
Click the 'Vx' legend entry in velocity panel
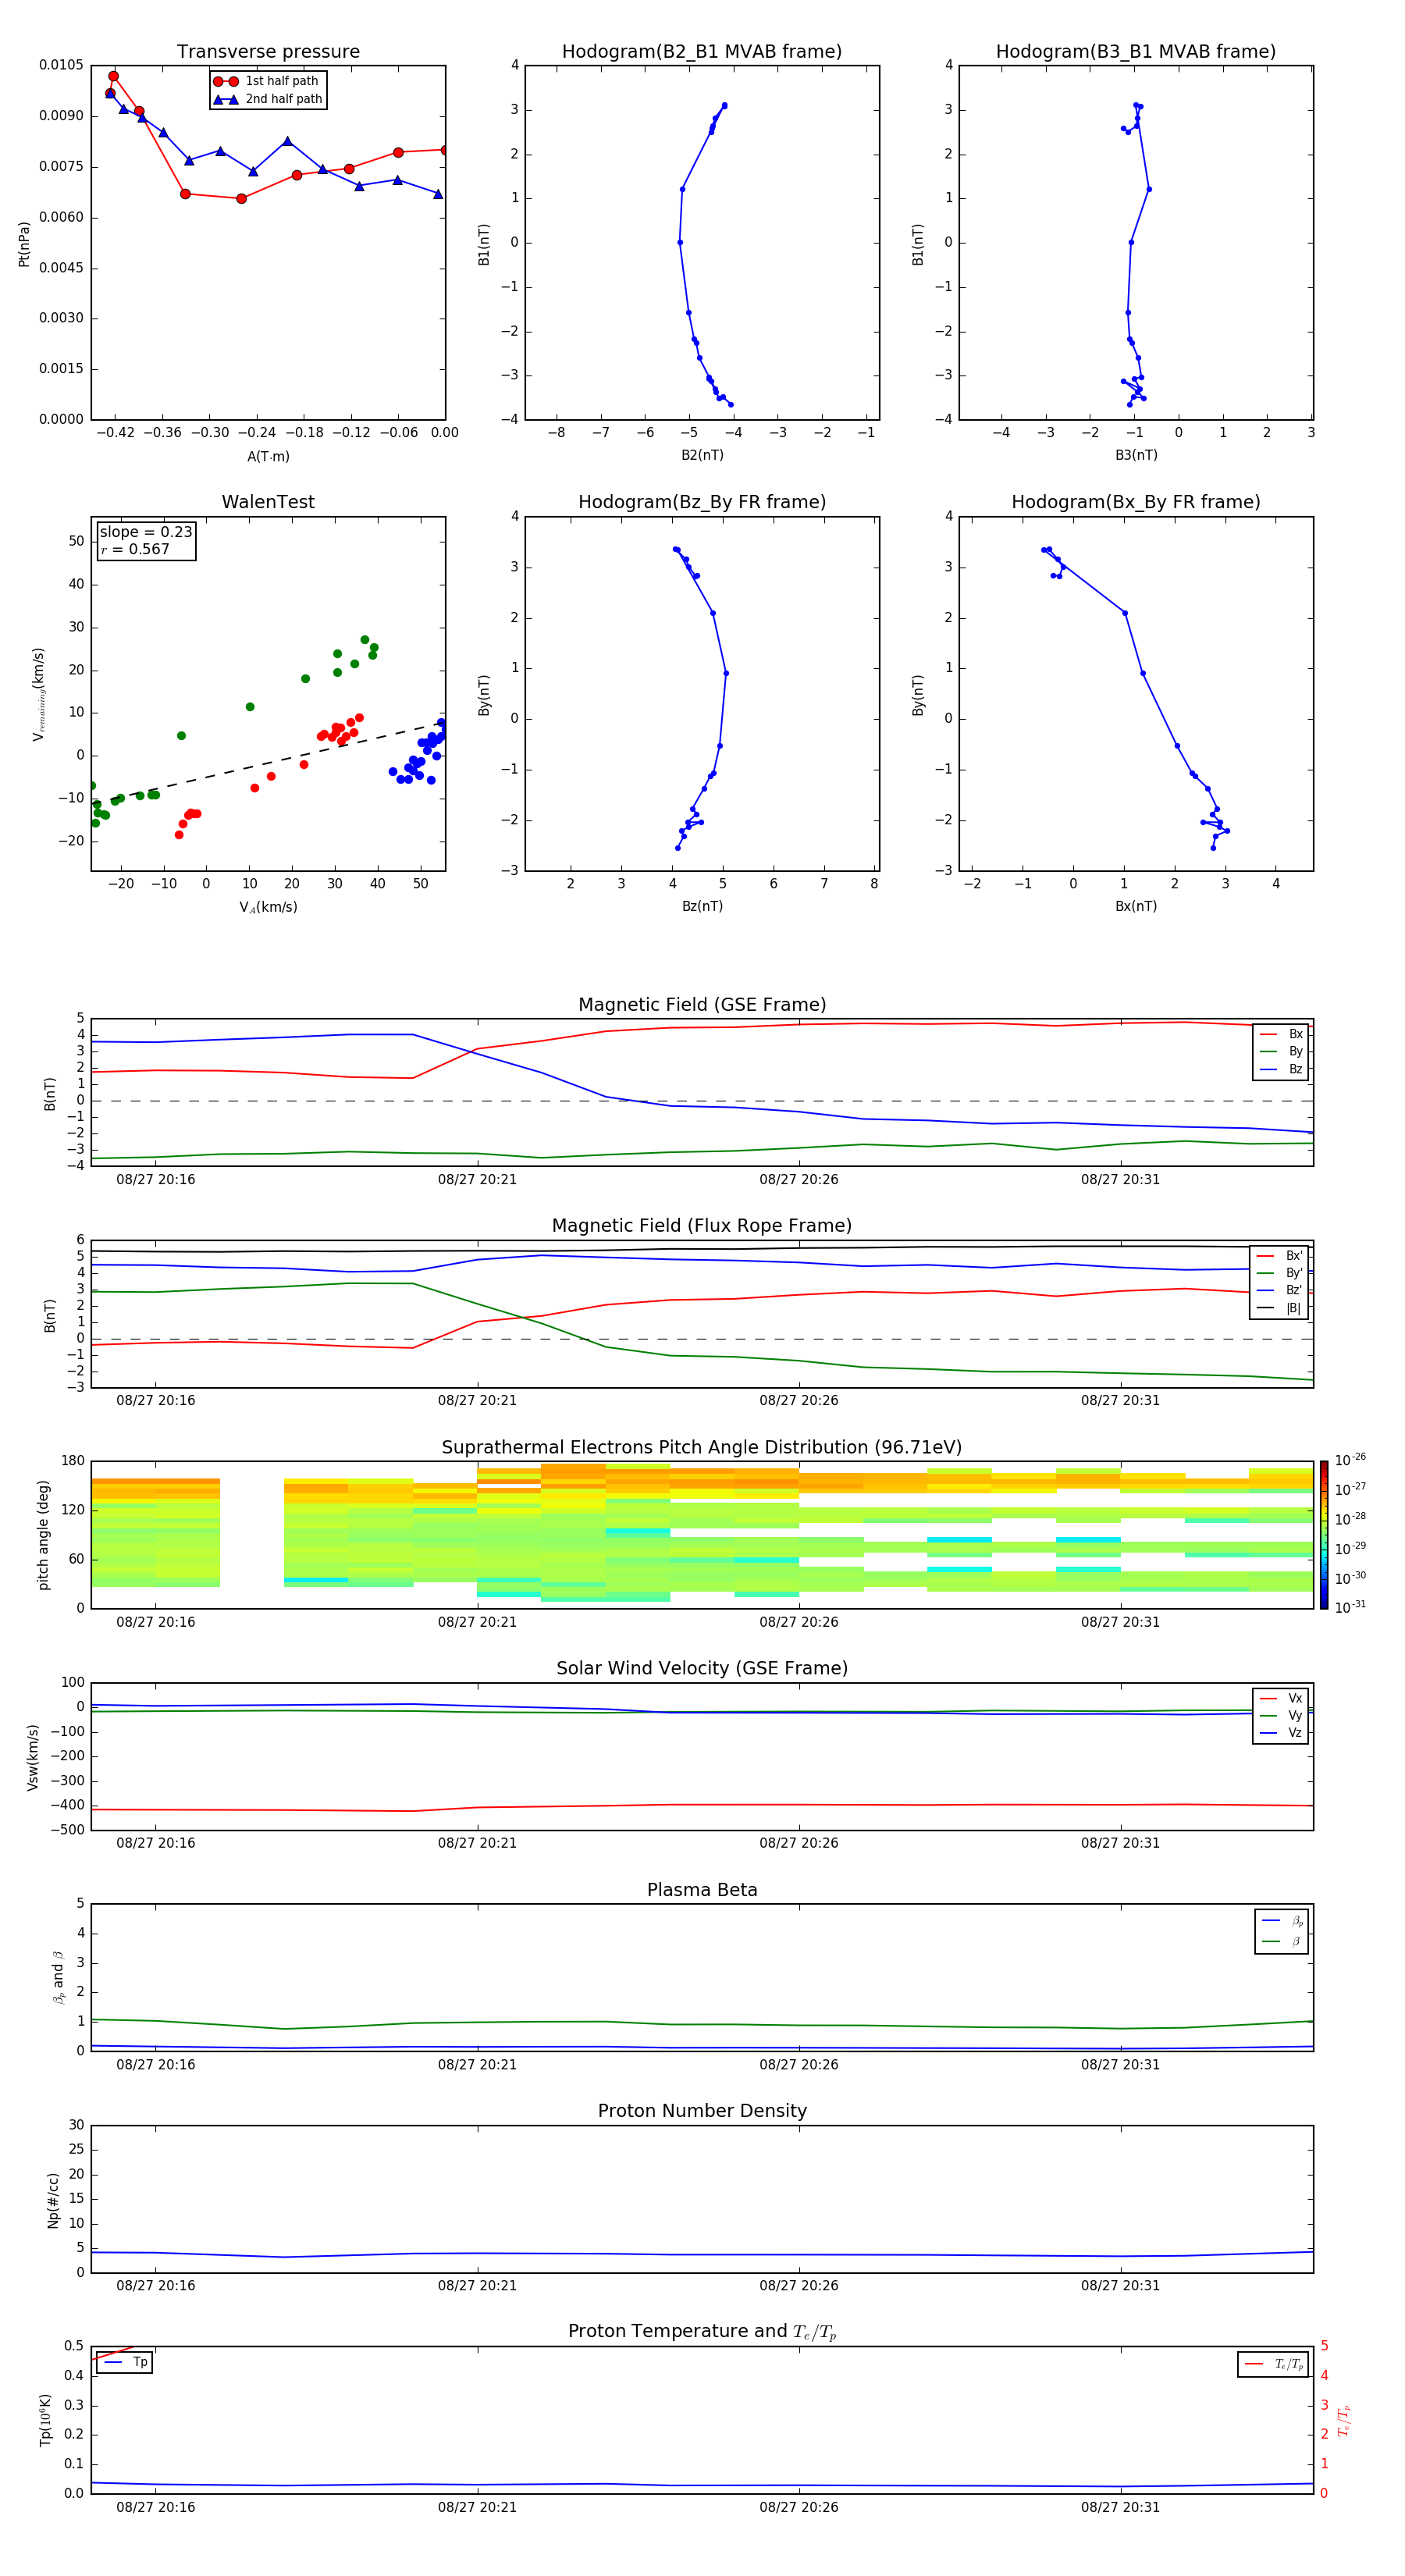click(x=1282, y=1698)
